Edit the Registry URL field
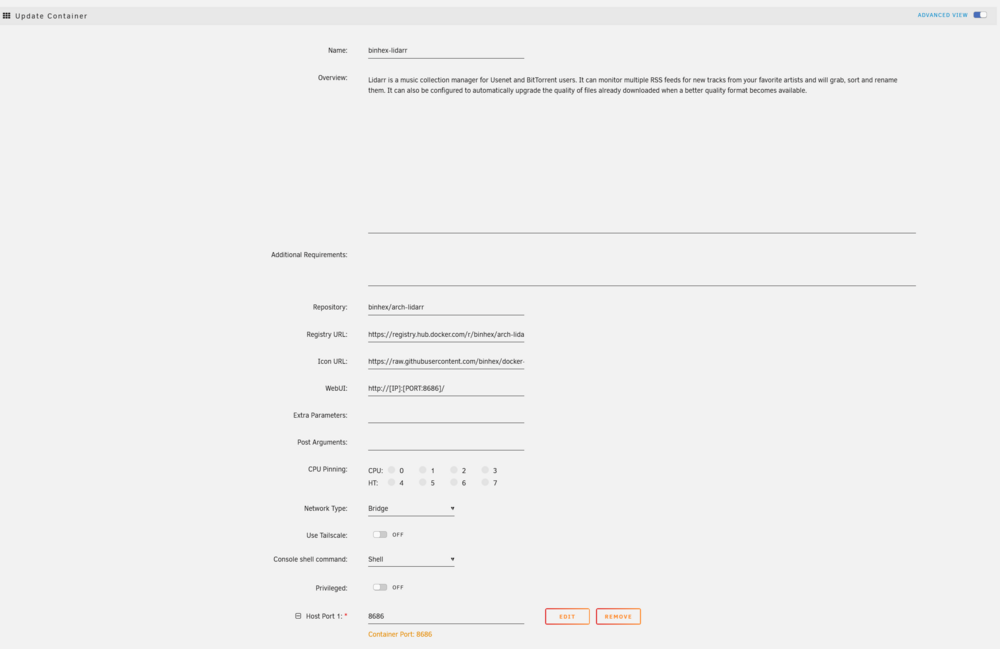 click(x=446, y=334)
